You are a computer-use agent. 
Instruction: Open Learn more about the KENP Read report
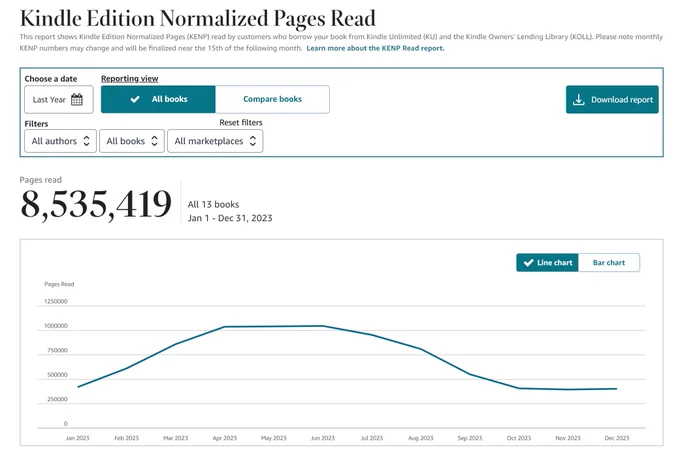(x=375, y=48)
